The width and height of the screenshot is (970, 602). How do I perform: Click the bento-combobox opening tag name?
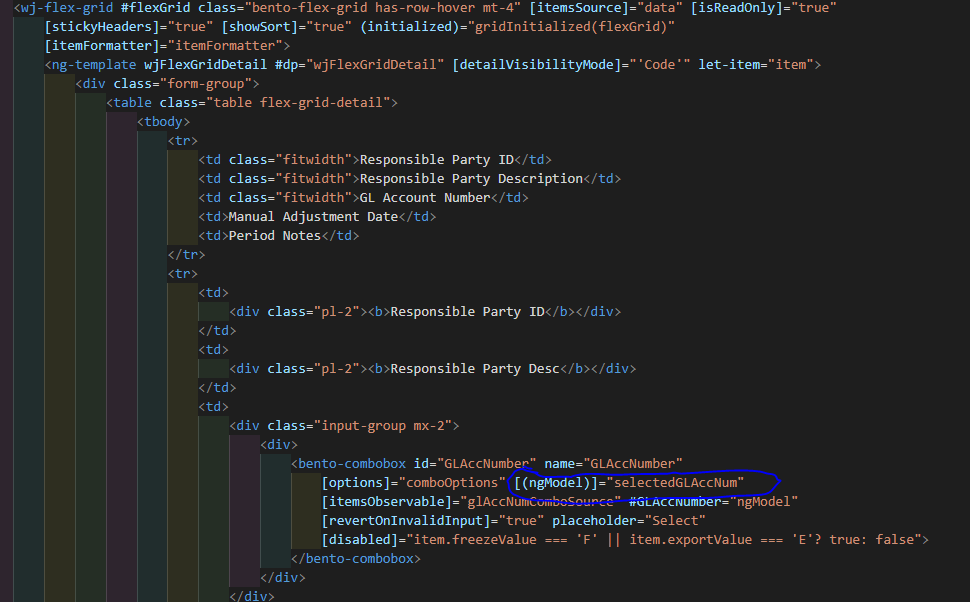[352, 463]
